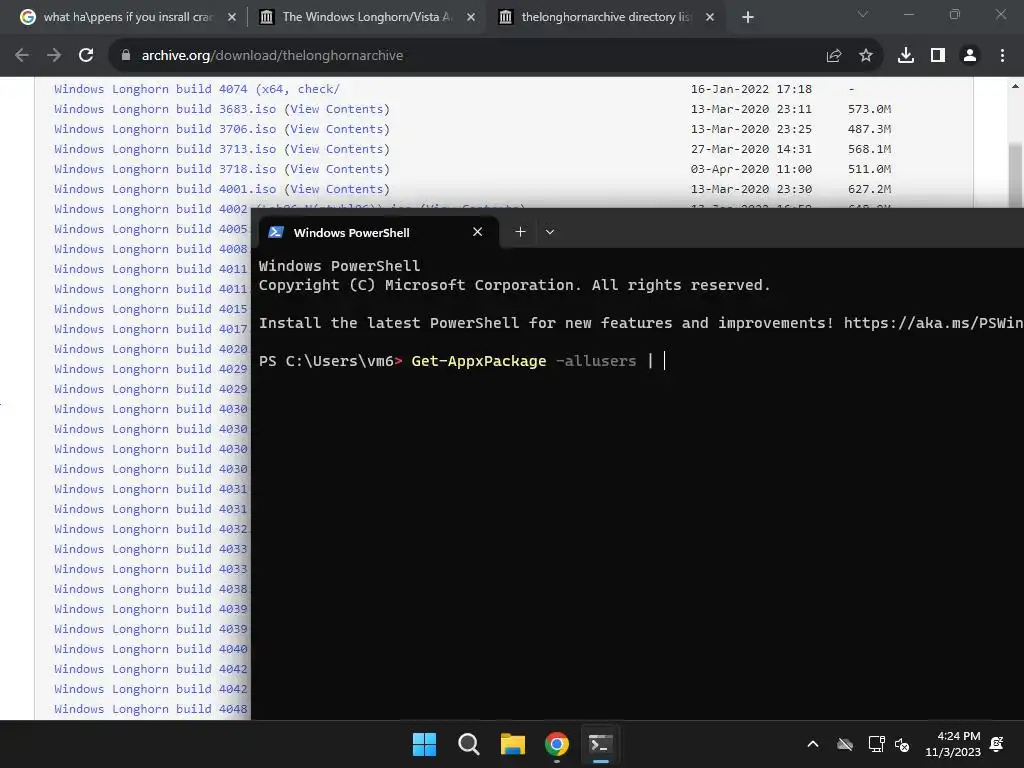View Contents of build 3718.iso
Screen dimensions: 1024x768
(337, 169)
